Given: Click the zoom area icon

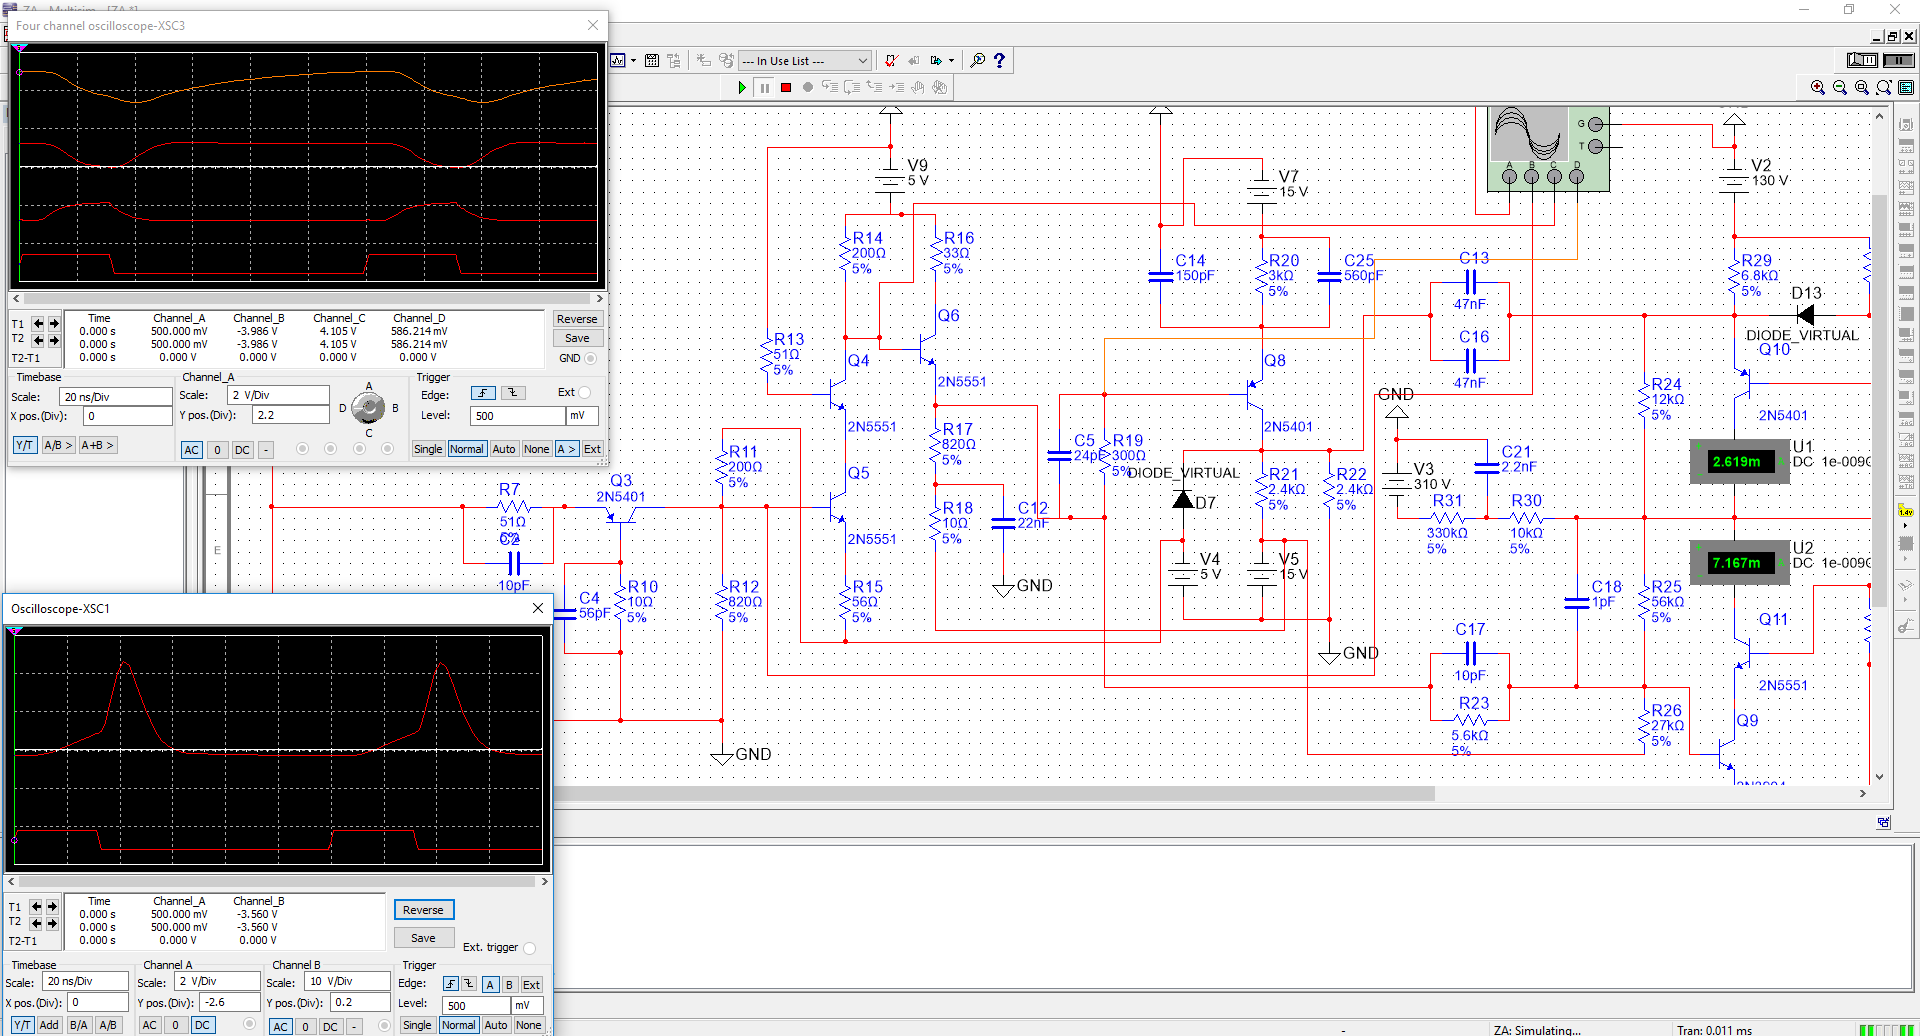Looking at the screenshot, I should click(1862, 88).
